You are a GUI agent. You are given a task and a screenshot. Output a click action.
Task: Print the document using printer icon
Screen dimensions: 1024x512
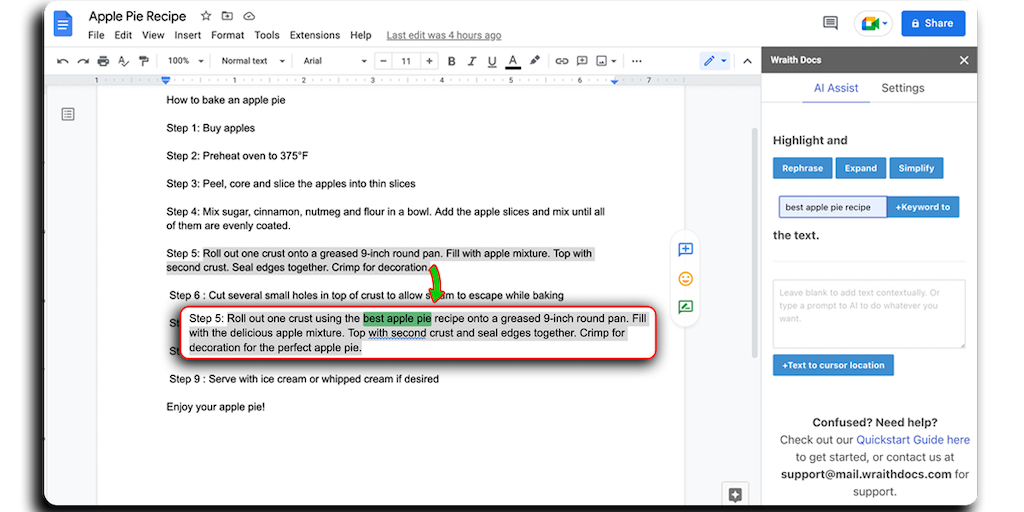point(104,61)
